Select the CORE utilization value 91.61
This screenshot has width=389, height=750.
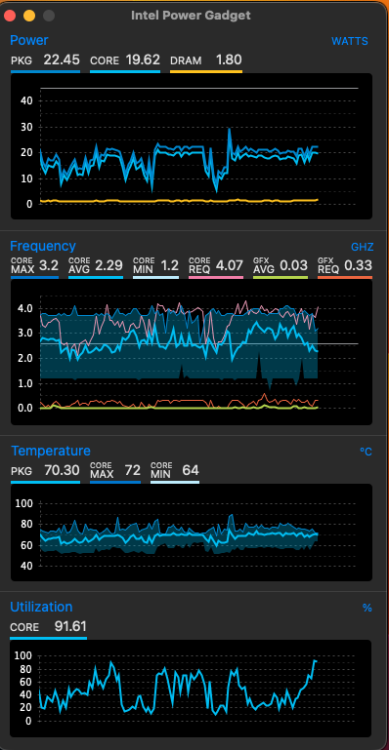pos(70,626)
